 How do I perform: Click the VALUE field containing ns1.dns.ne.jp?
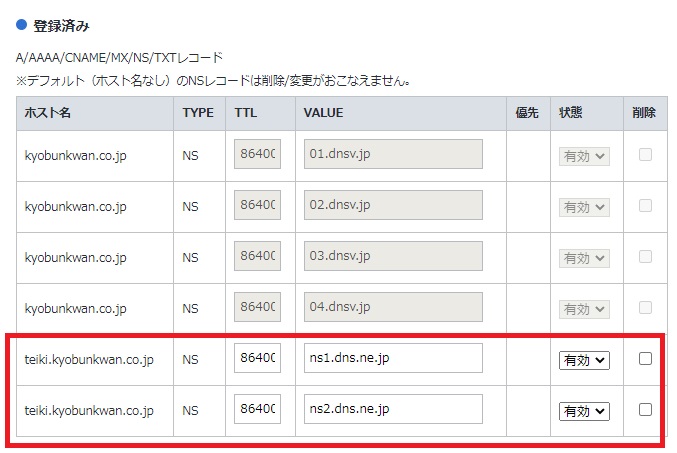tap(393, 359)
